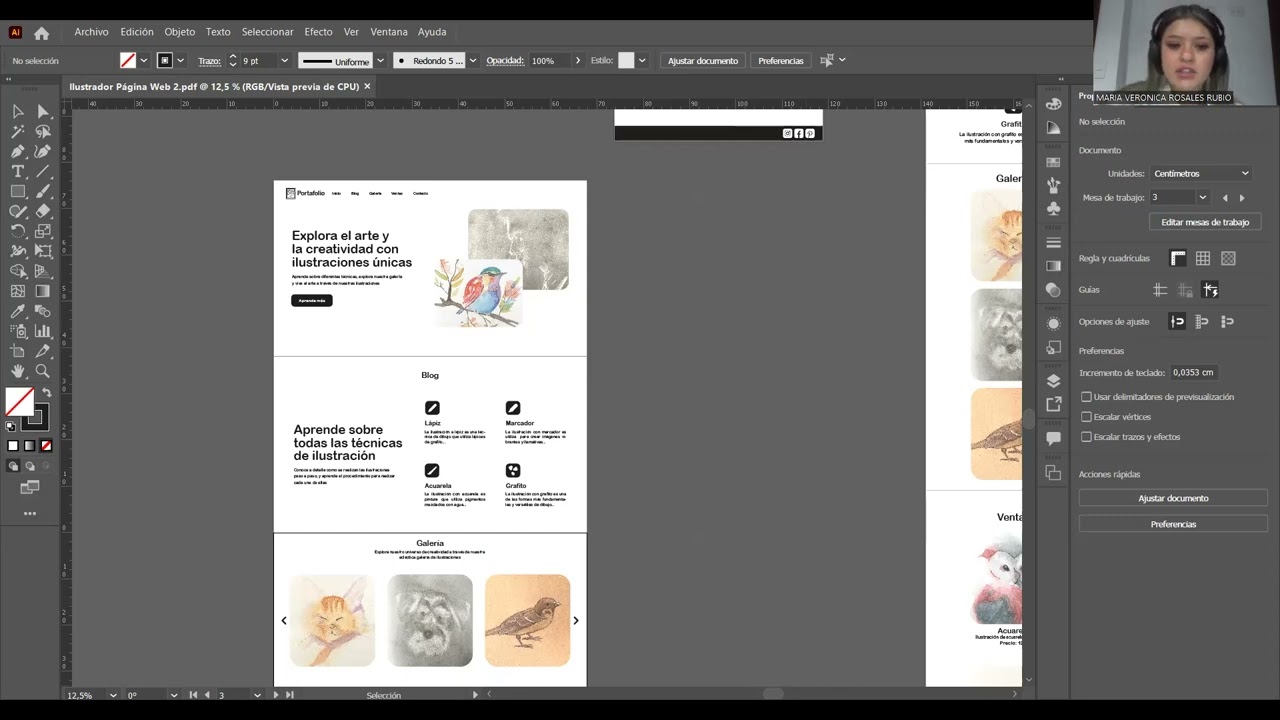Pick the Paintbrush tool
This screenshot has height=720, width=1280.
coord(43,191)
